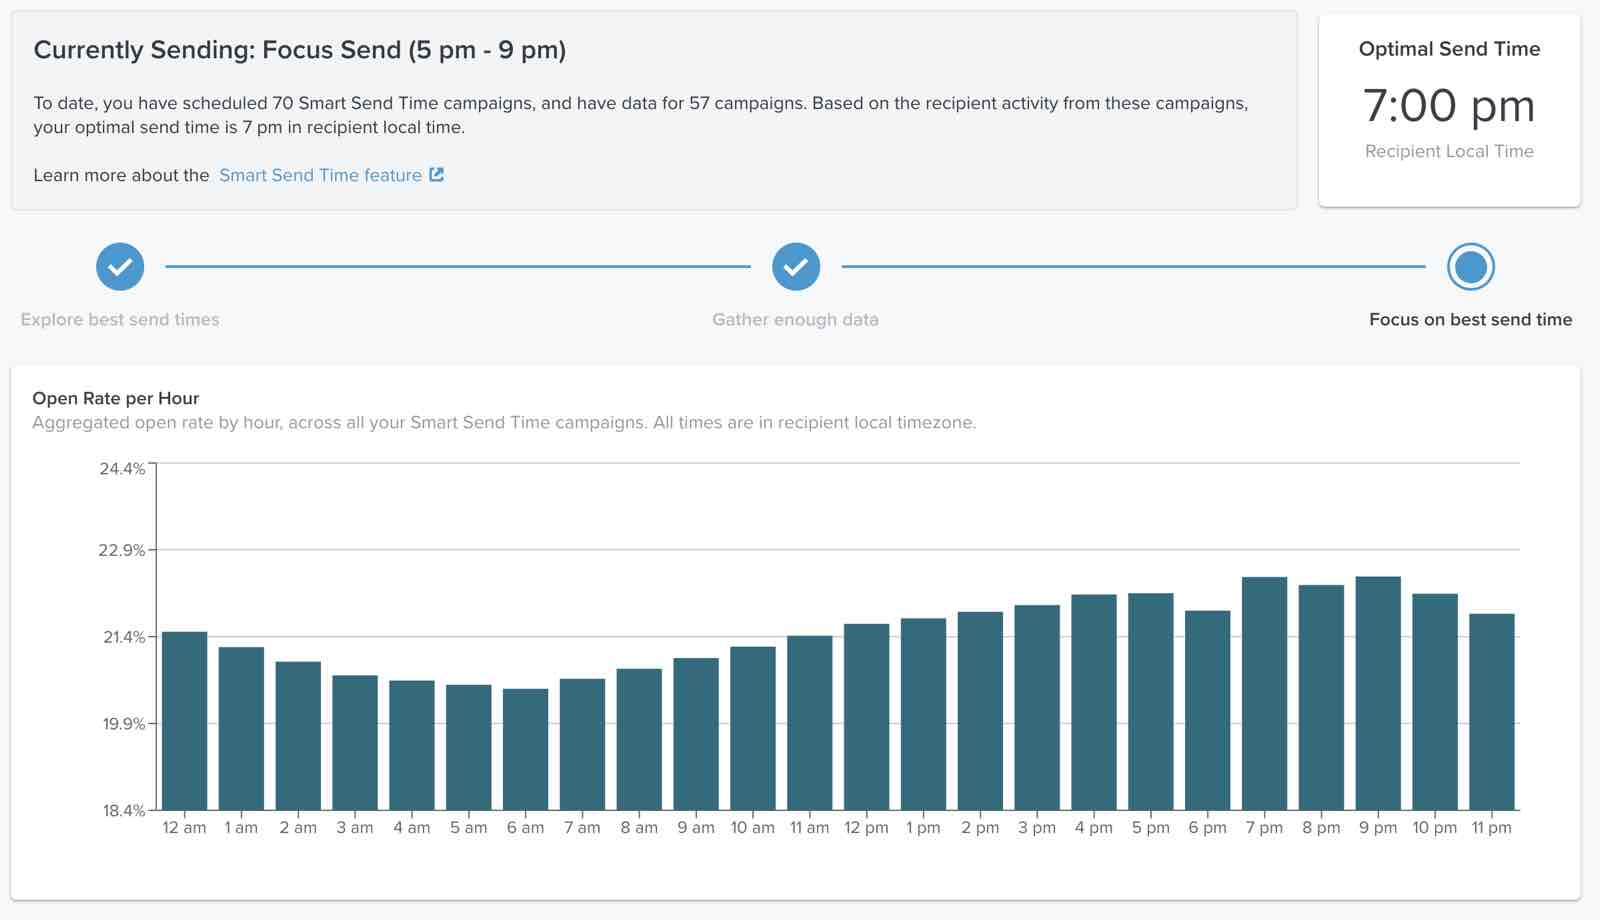Viewport: 1600px width, 920px height.
Task: Click the checkmark icon on Gather enough data step
Action: point(795,267)
